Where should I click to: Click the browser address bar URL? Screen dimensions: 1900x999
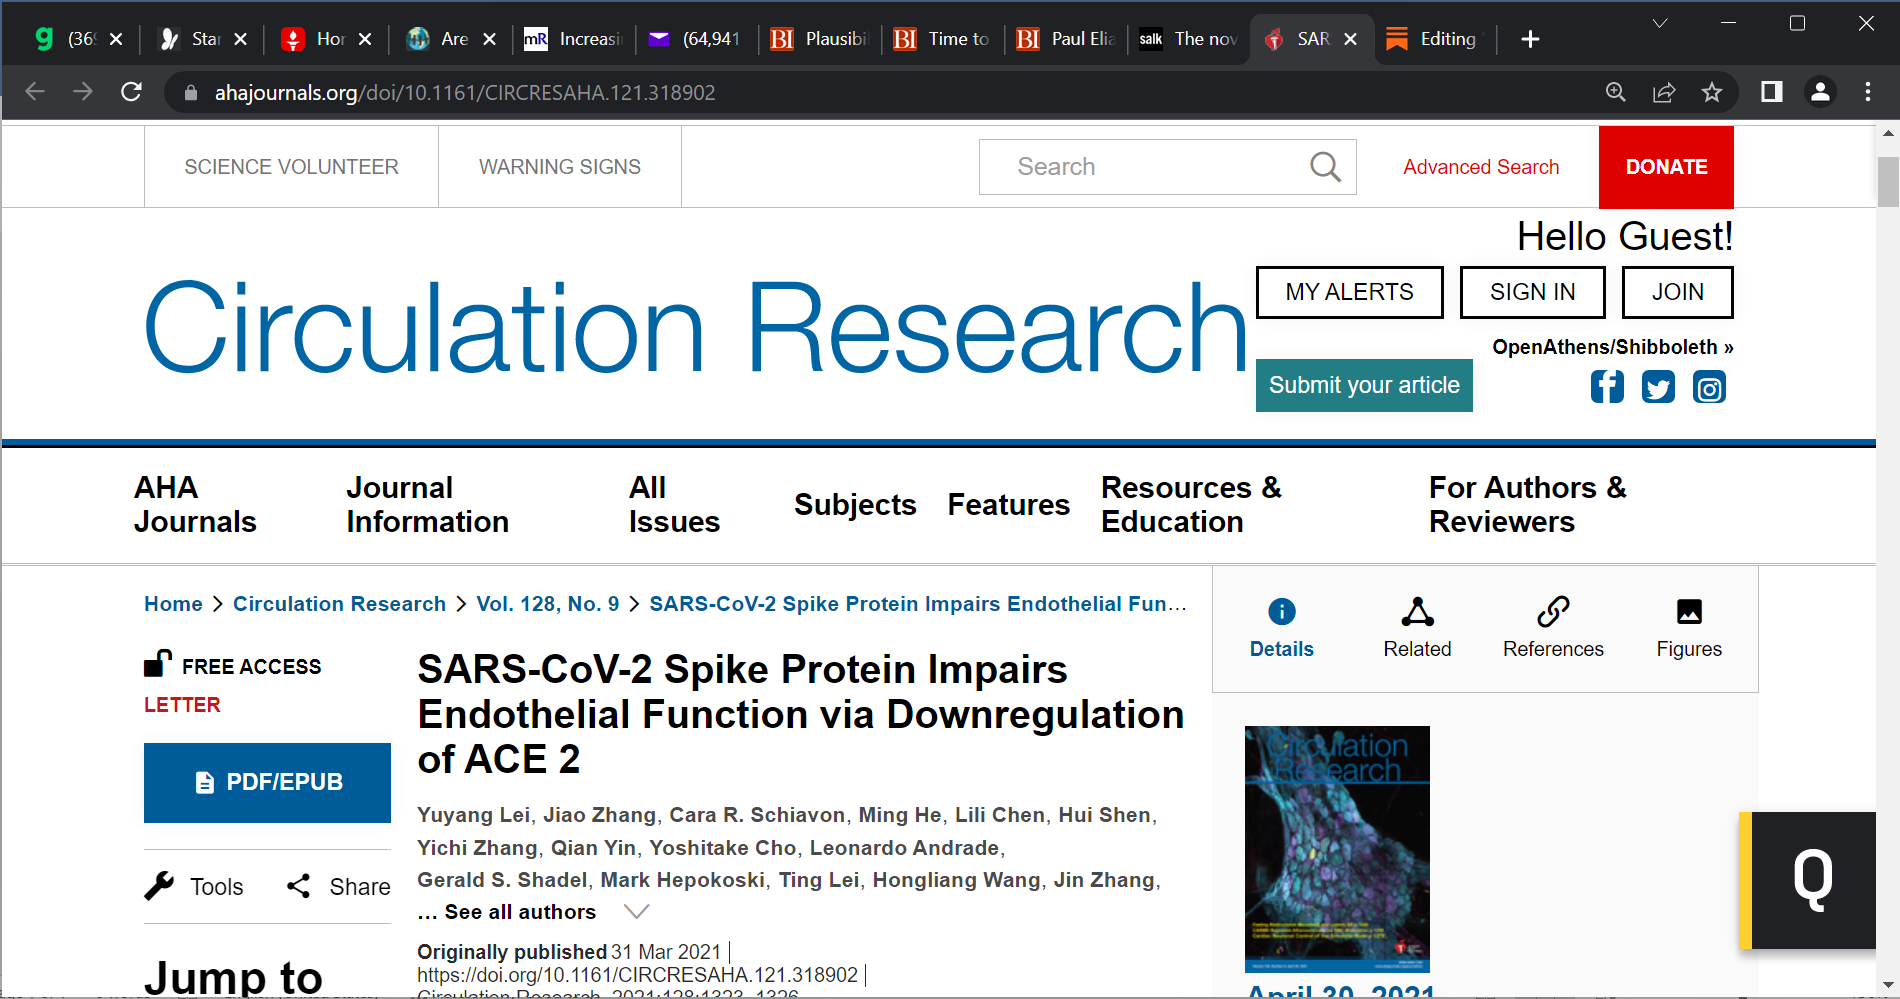click(465, 93)
